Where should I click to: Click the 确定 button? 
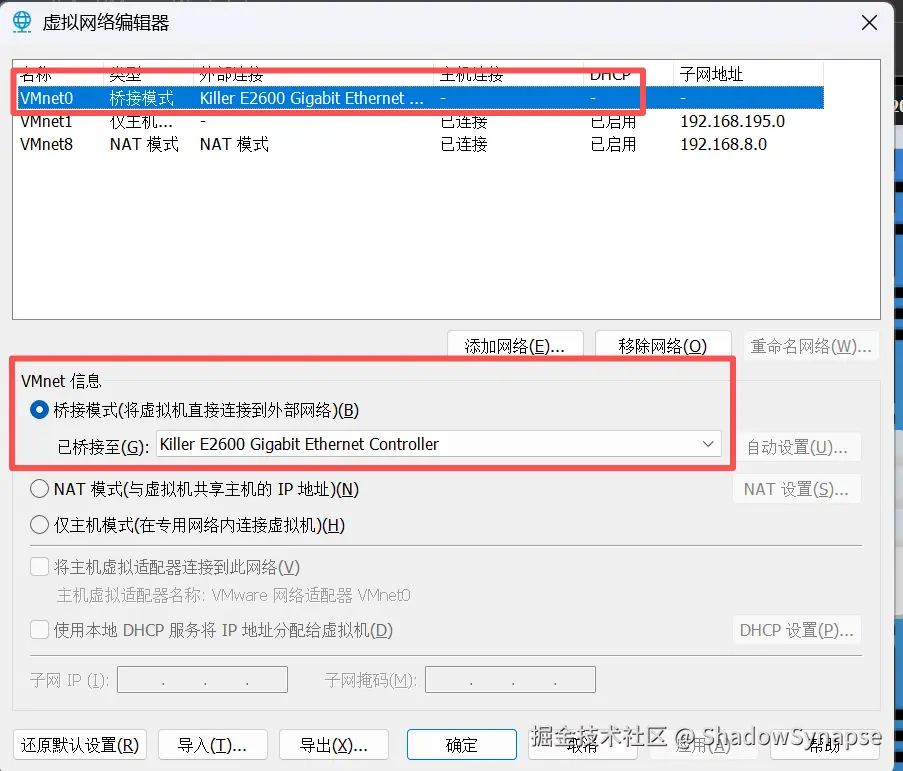(x=461, y=745)
